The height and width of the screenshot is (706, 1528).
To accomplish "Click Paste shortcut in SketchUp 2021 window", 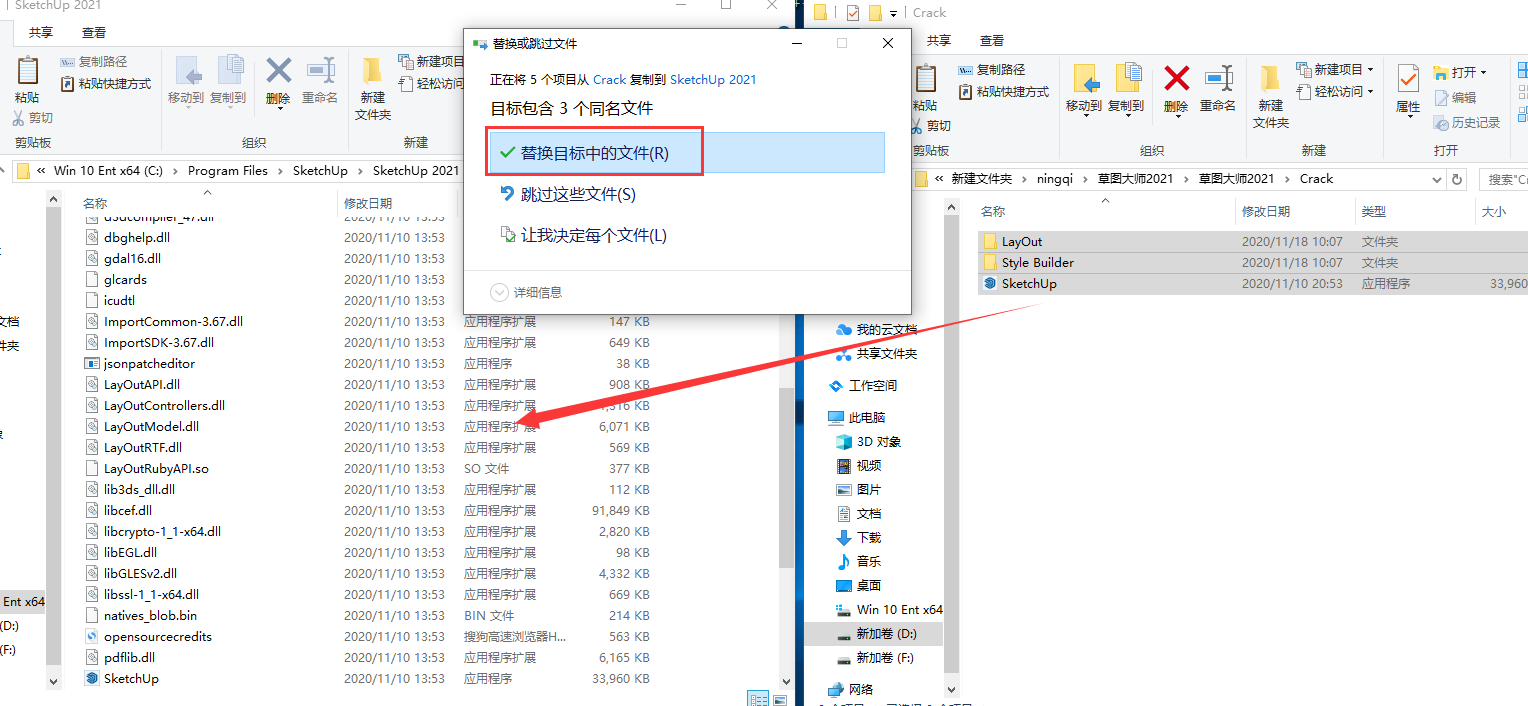I will point(106,84).
